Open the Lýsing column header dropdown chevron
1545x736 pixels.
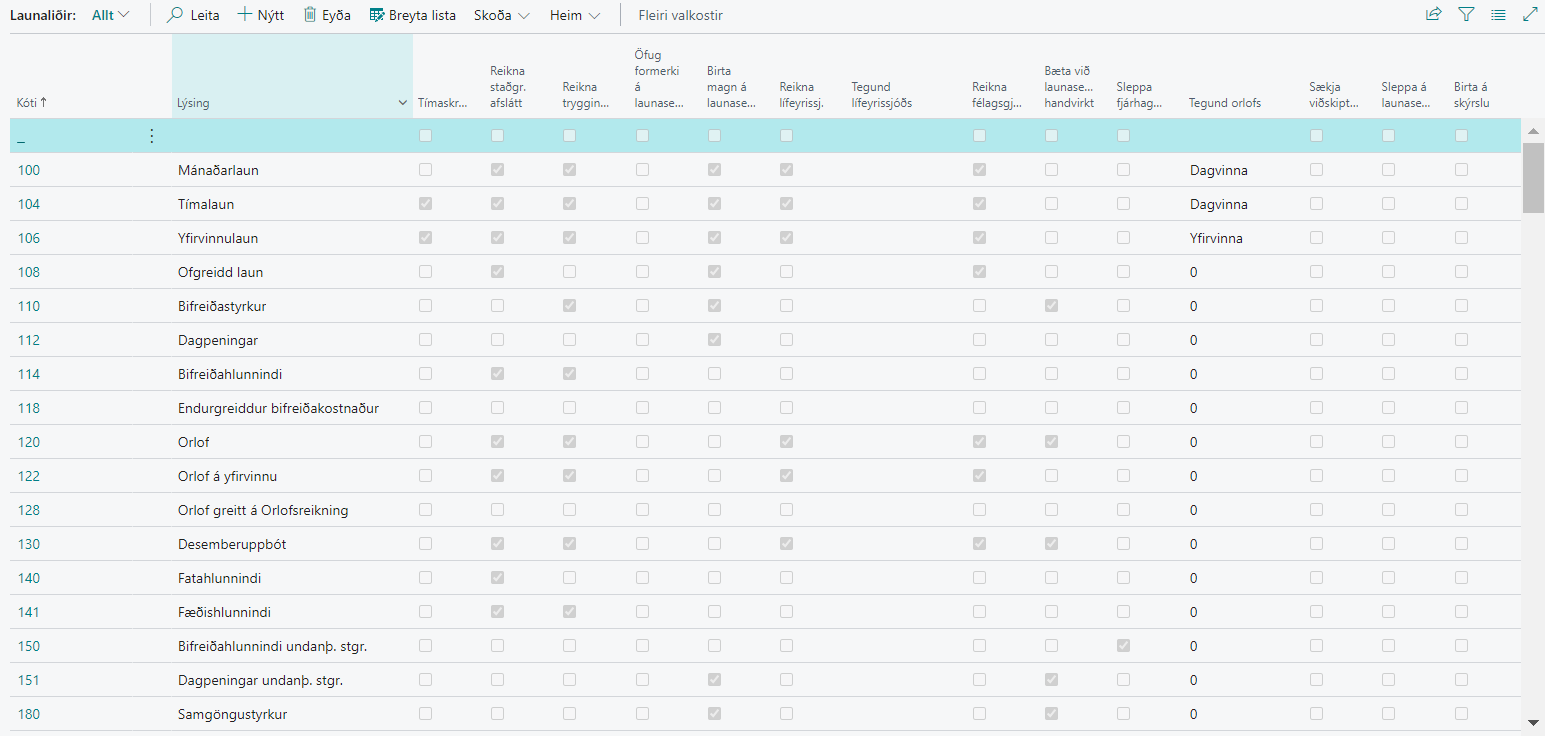[x=403, y=103]
